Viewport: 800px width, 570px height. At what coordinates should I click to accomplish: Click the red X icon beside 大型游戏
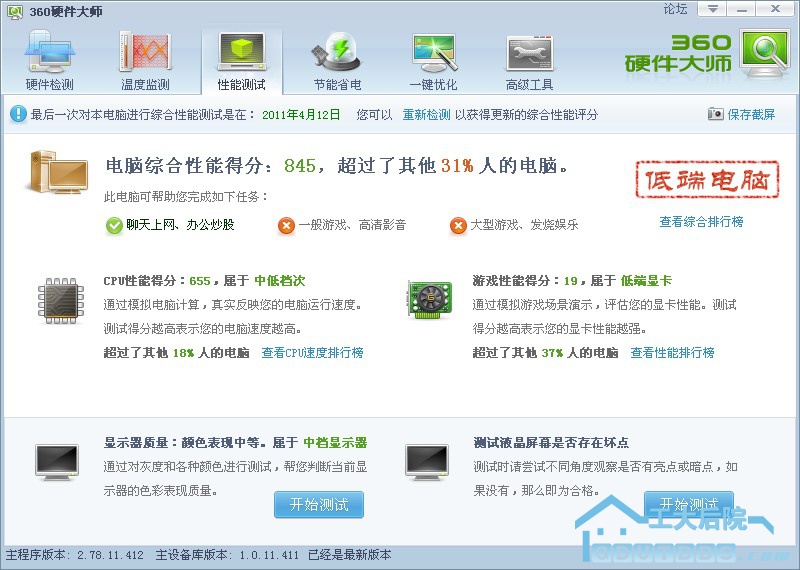[x=458, y=225]
